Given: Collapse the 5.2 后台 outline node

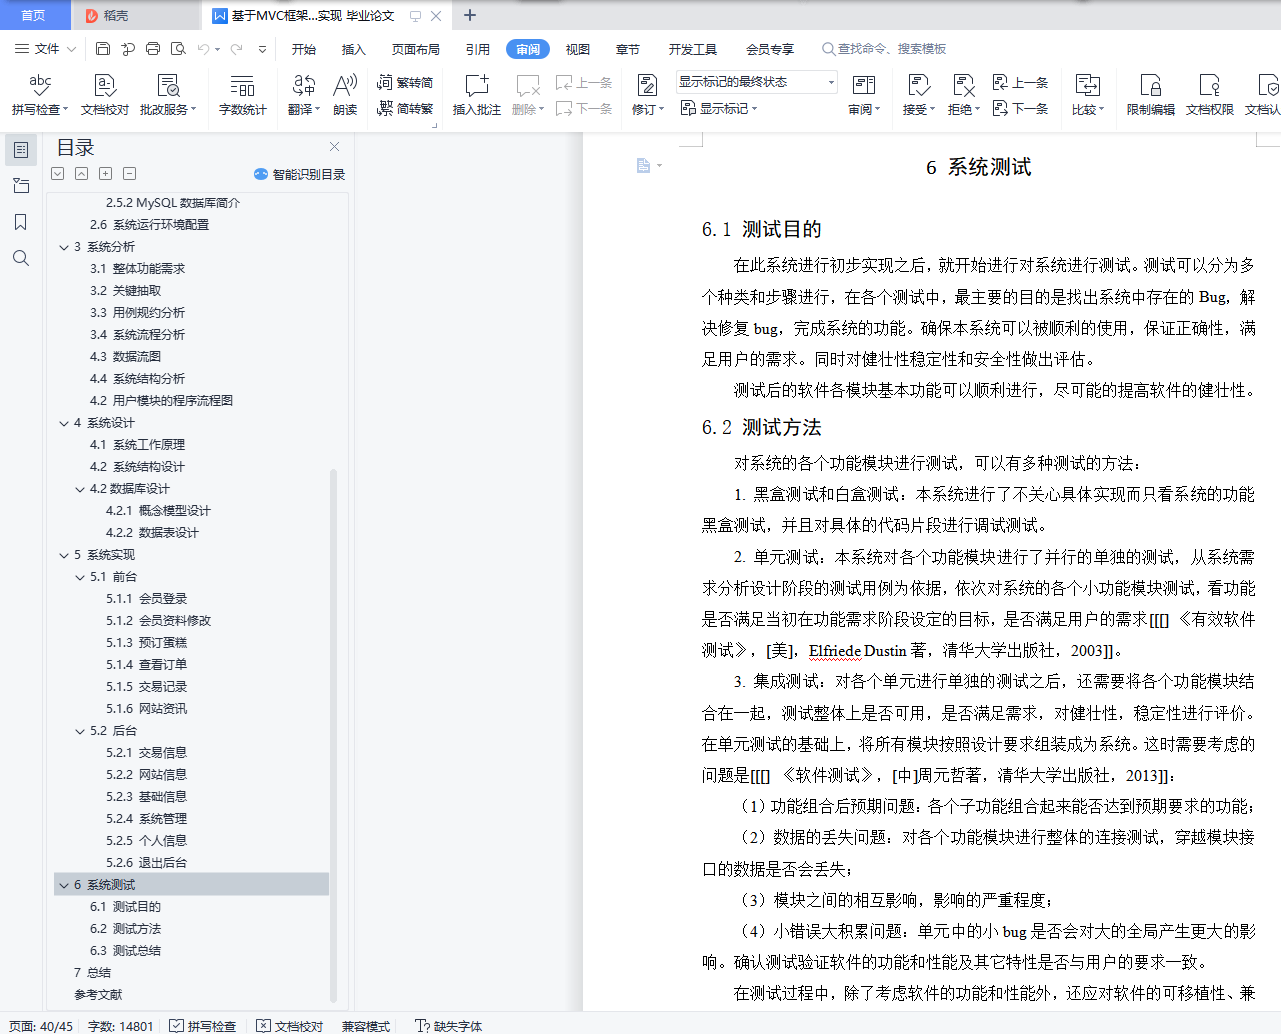Looking at the screenshot, I should point(80,731).
